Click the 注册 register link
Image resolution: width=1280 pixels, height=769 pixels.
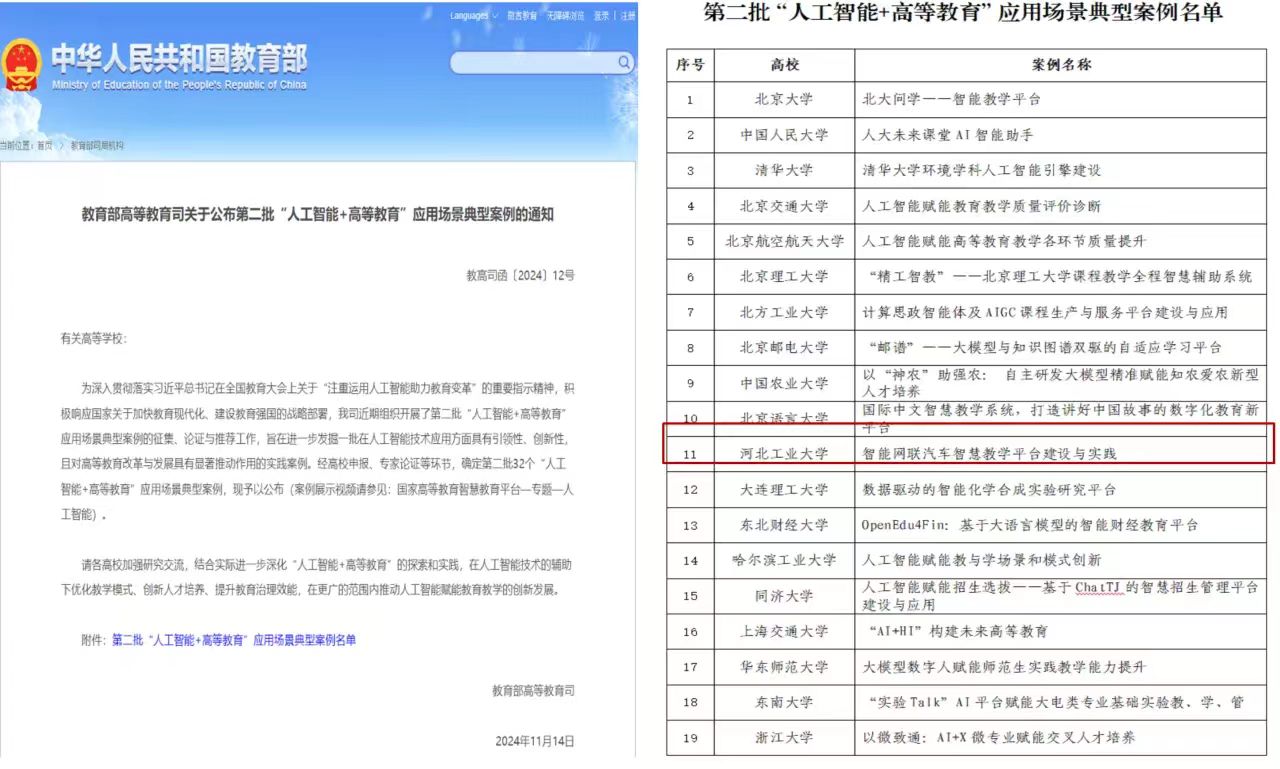627,16
